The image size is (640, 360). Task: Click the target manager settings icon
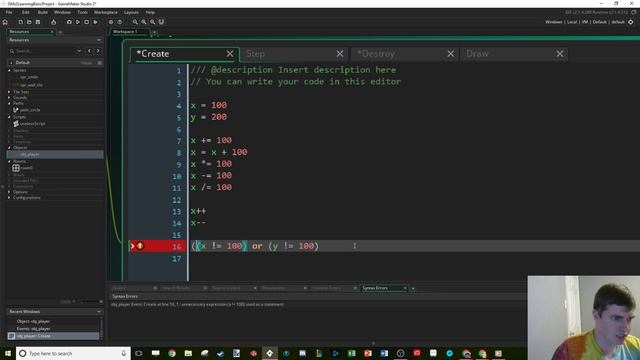pyautogui.click(x=631, y=22)
